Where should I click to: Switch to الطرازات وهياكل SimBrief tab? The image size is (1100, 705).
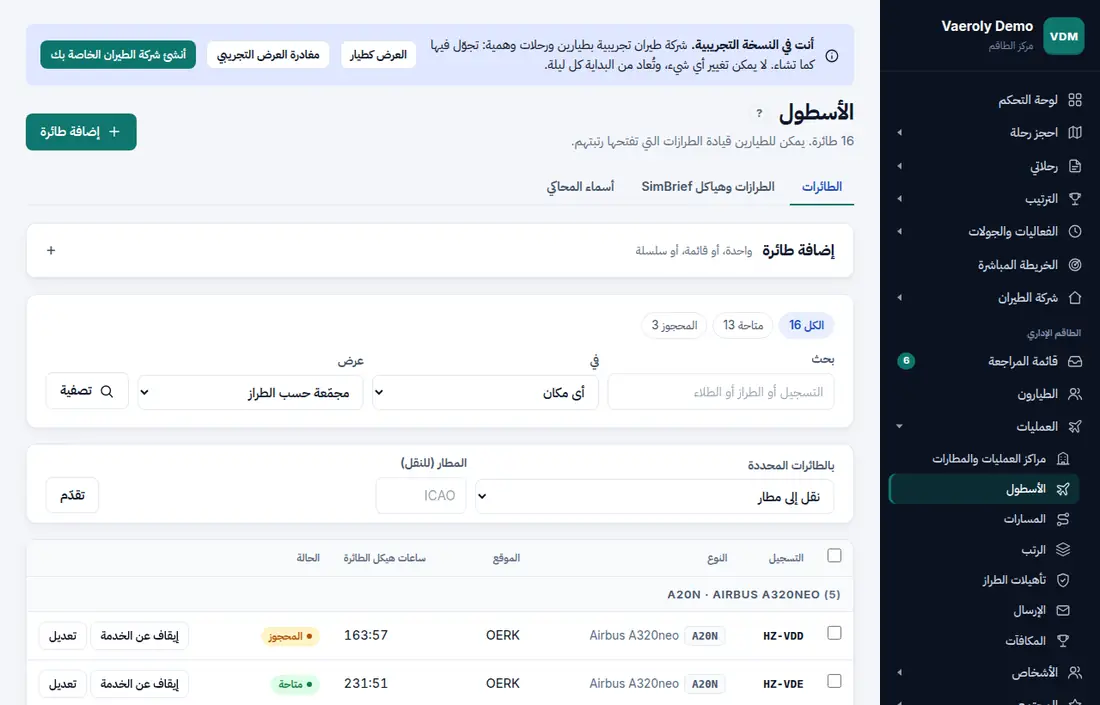coord(708,187)
